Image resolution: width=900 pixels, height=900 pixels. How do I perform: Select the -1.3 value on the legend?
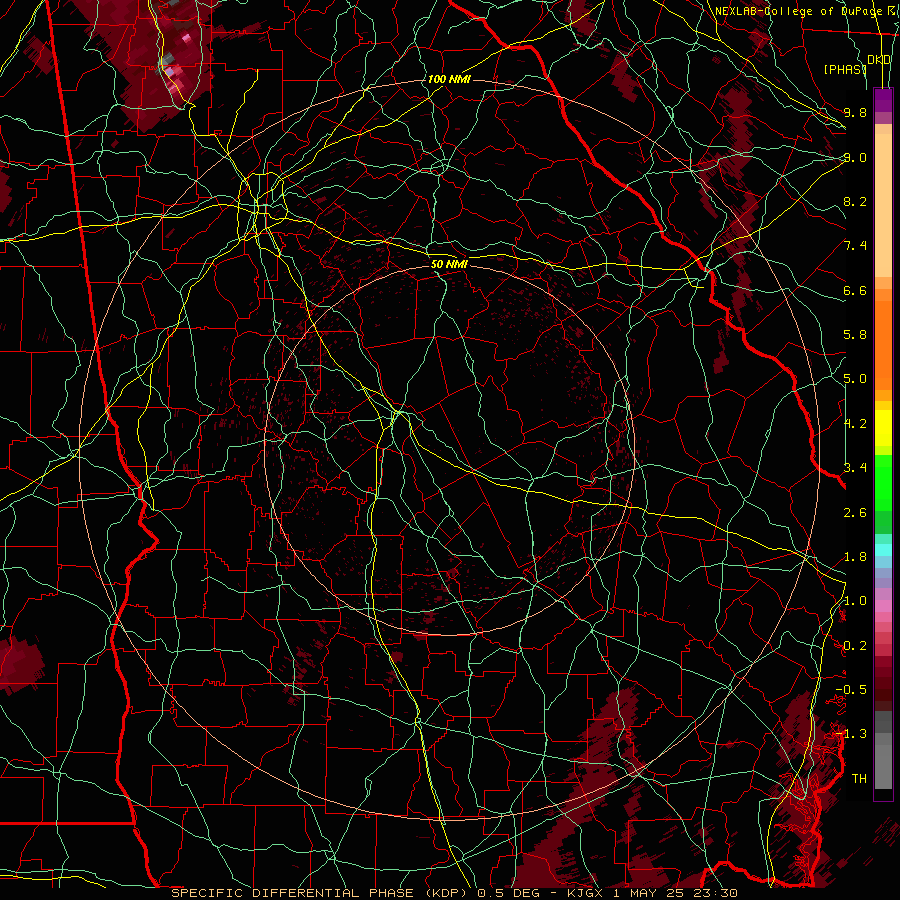(851, 734)
